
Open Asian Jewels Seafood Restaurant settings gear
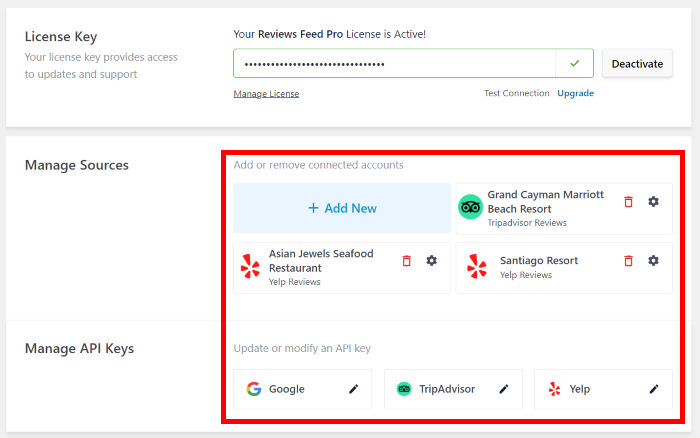click(x=431, y=261)
